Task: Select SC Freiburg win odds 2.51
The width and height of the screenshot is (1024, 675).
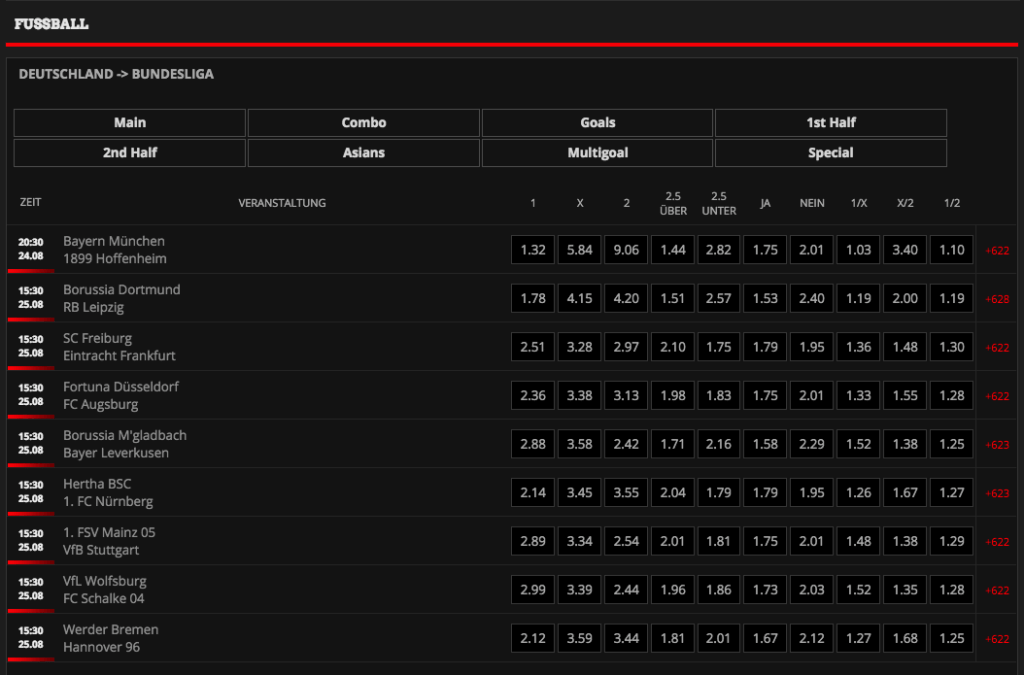Action: (533, 347)
